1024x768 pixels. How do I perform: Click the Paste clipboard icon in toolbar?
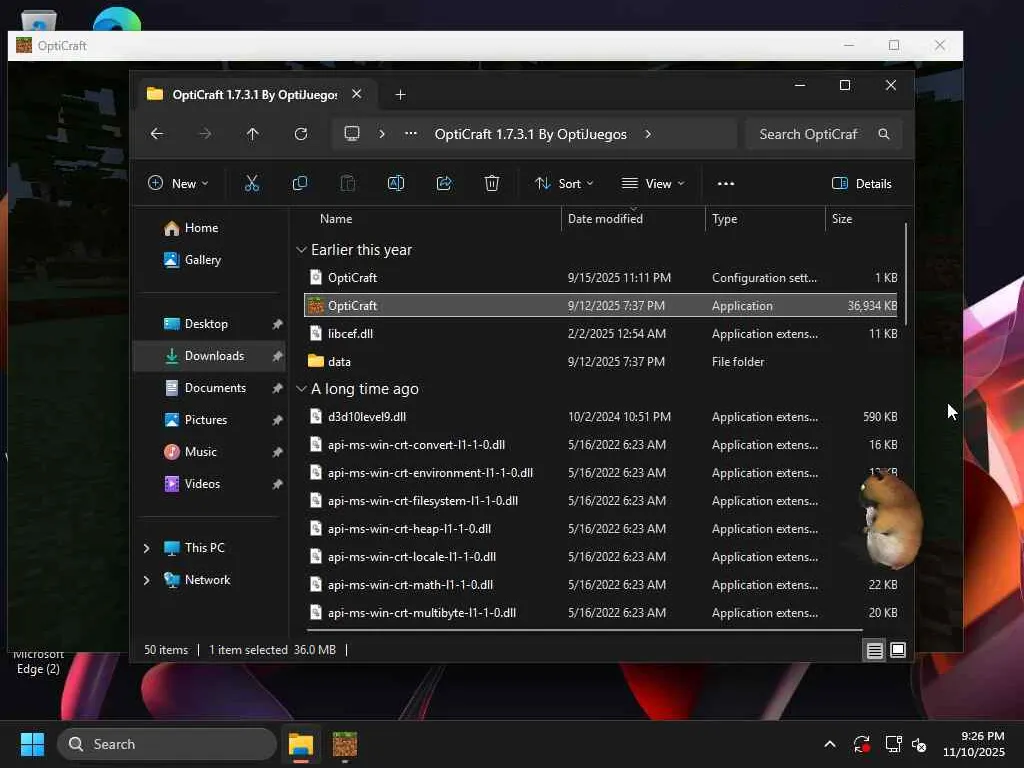point(348,184)
